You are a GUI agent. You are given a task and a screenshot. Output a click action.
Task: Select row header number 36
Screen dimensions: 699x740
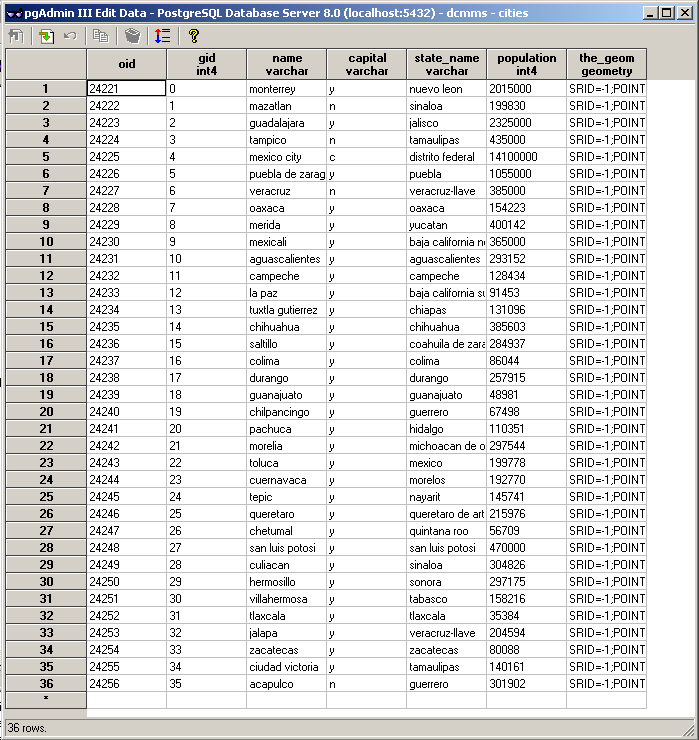pos(46,683)
